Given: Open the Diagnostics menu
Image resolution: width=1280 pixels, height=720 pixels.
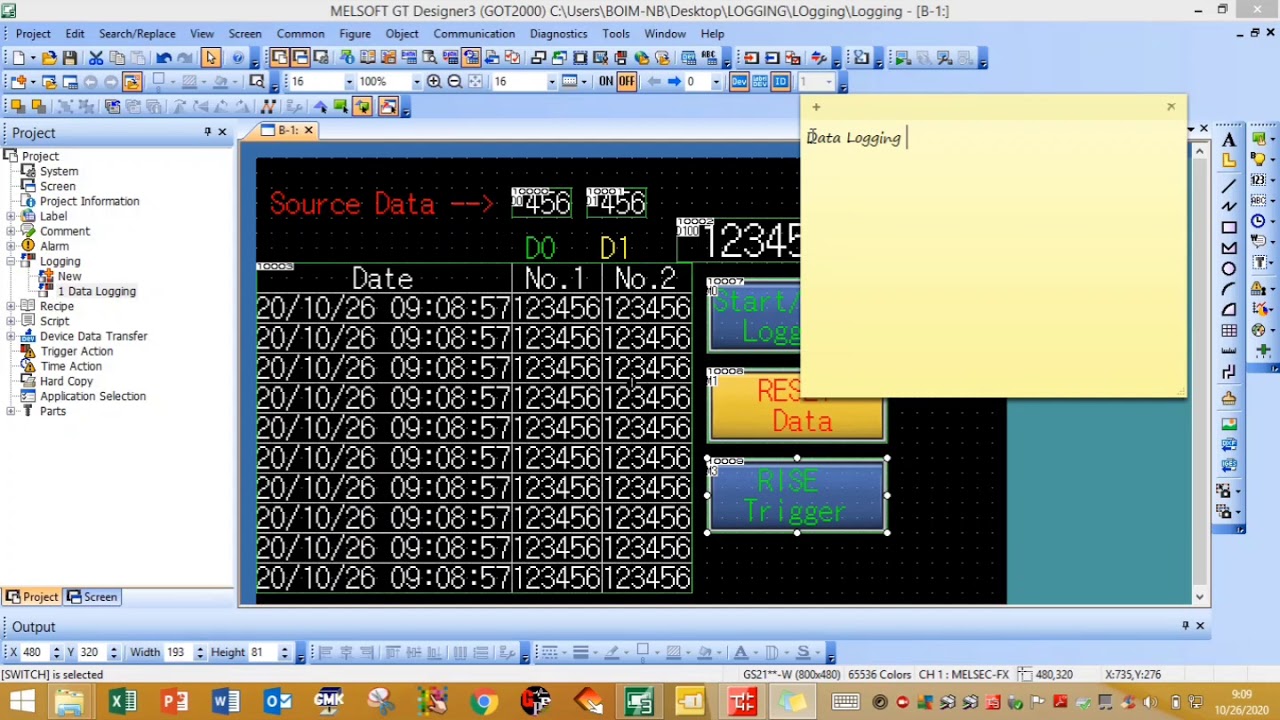Looking at the screenshot, I should (x=559, y=33).
